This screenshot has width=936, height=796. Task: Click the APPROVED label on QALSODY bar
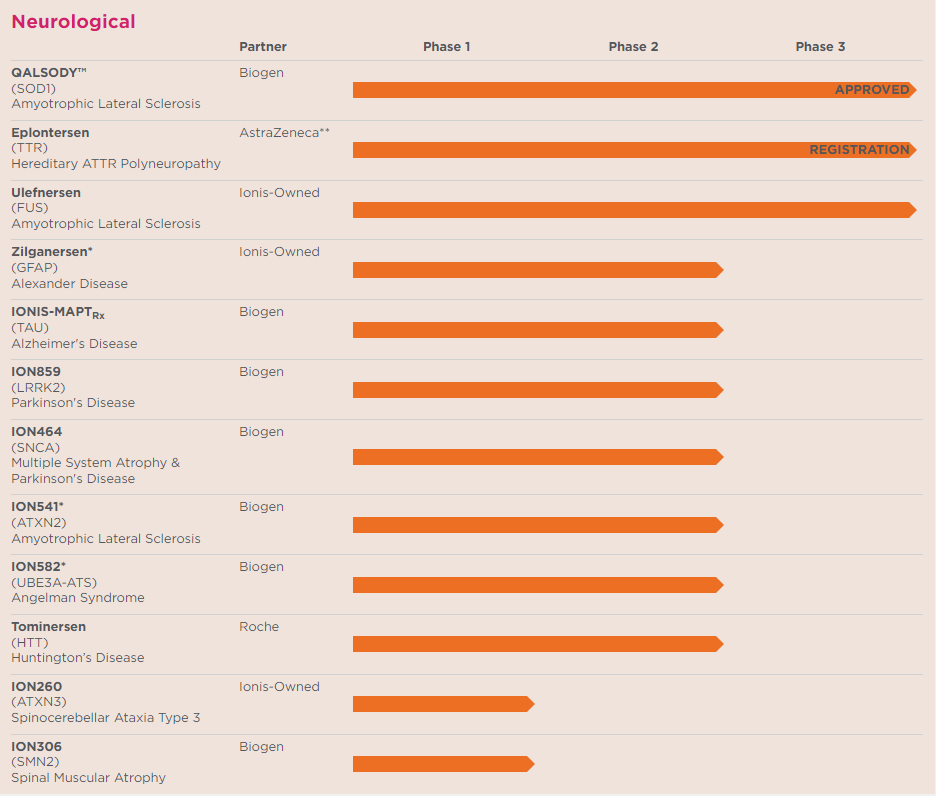(x=872, y=90)
